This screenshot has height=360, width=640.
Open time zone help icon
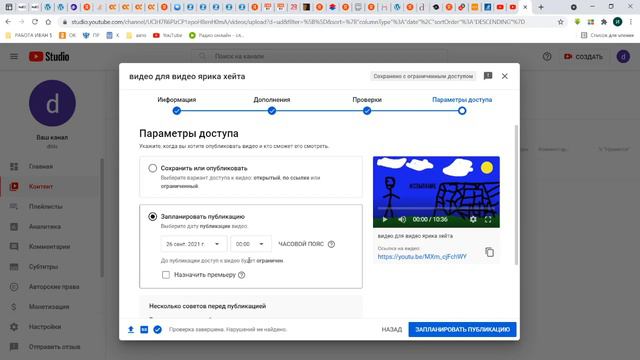pyautogui.click(x=331, y=244)
